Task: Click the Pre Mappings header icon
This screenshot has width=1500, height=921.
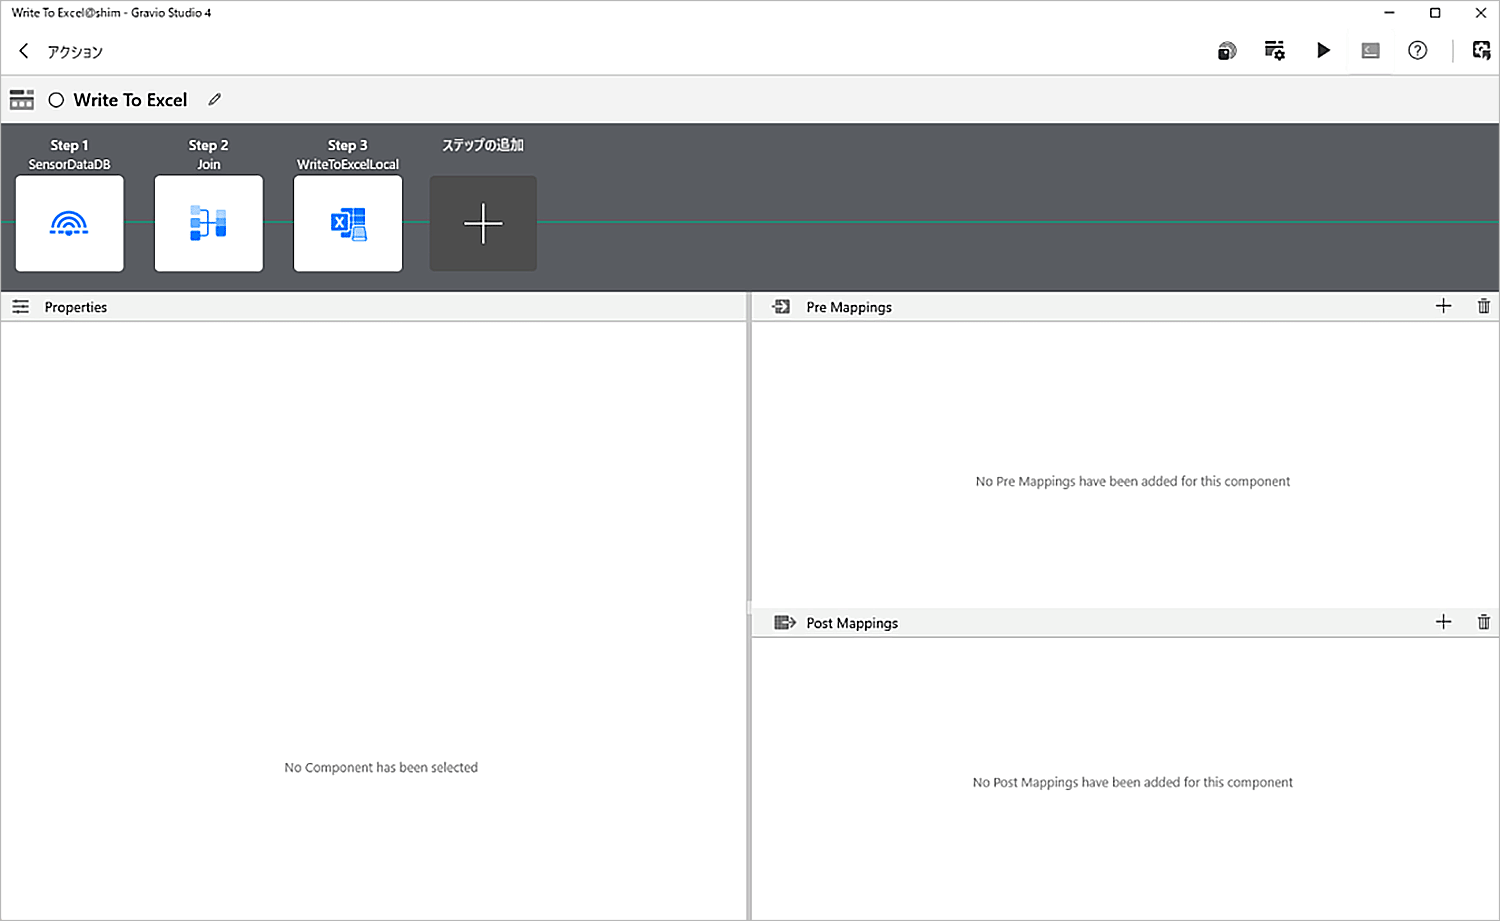Action: pyautogui.click(x=781, y=307)
